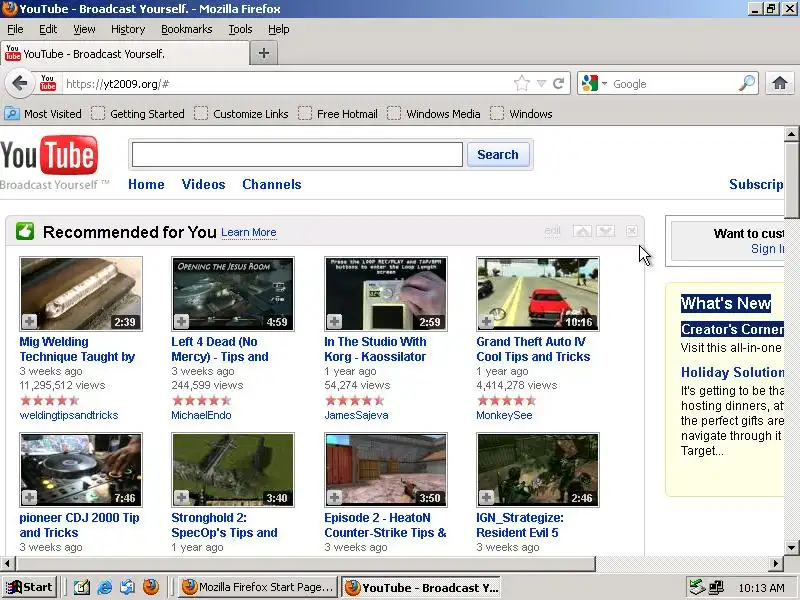Viewport: 800px width, 600px height.
Task: Open the View menu
Action: coord(84,29)
